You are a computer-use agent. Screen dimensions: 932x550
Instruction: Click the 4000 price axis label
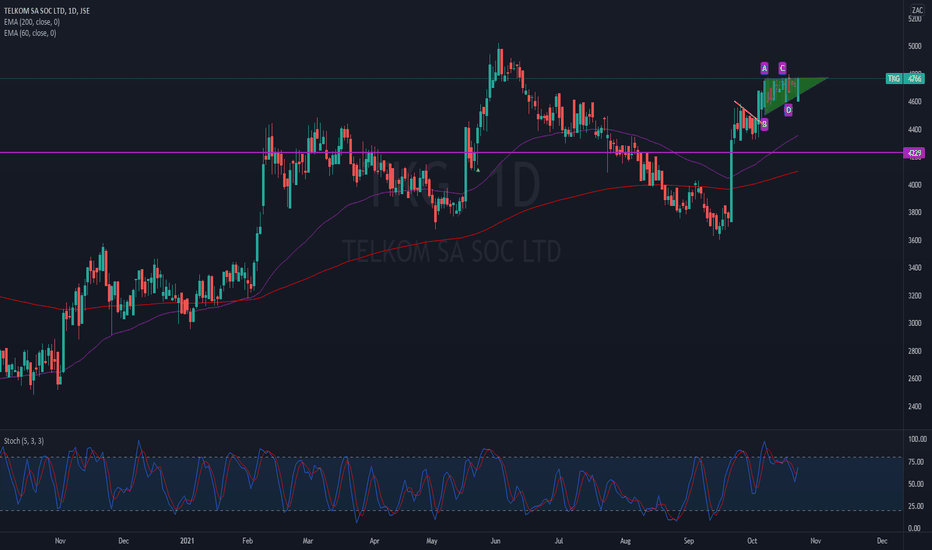point(915,185)
